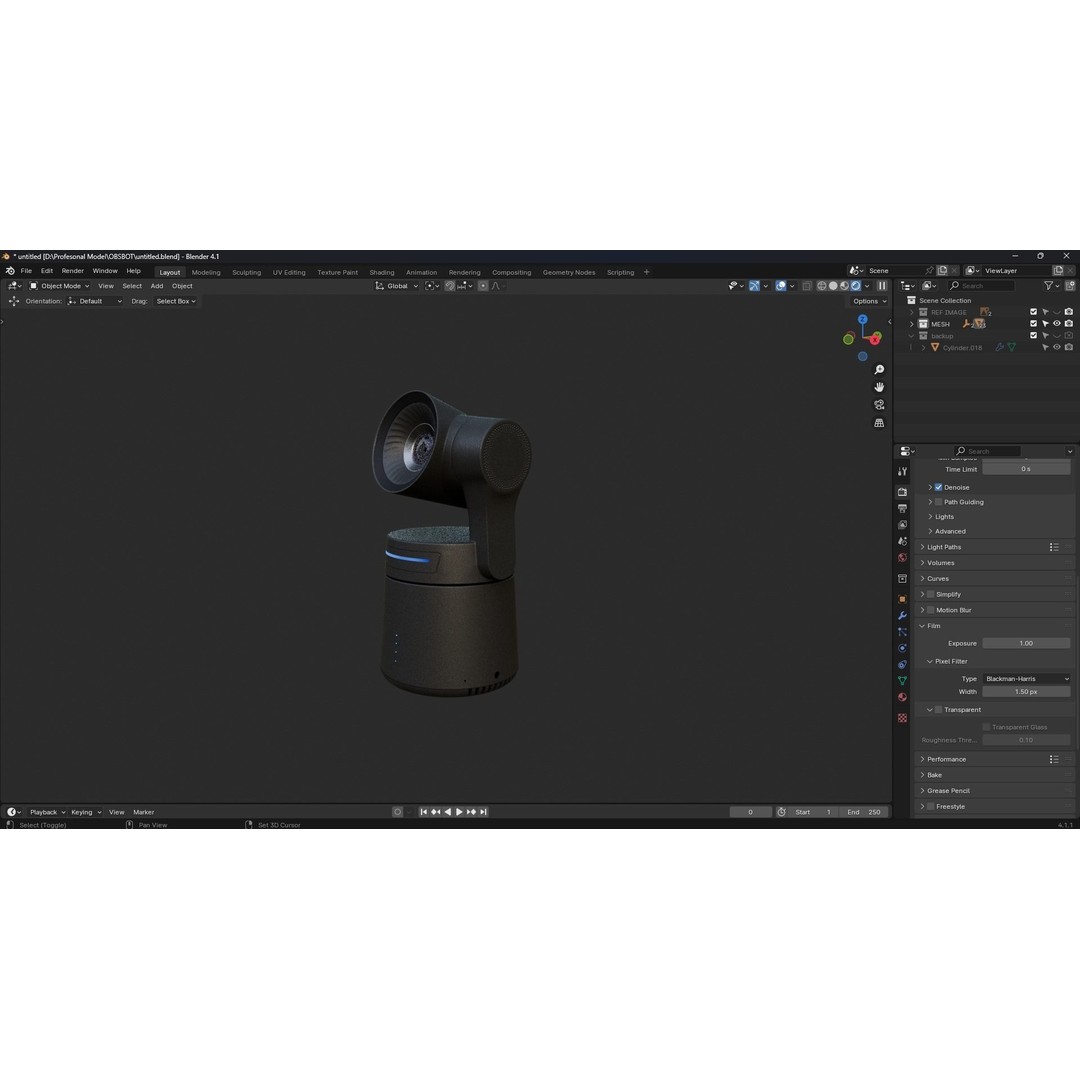The width and height of the screenshot is (1080, 1080).
Task: Expand the MESH collection in the Outliner
Action: (x=912, y=324)
